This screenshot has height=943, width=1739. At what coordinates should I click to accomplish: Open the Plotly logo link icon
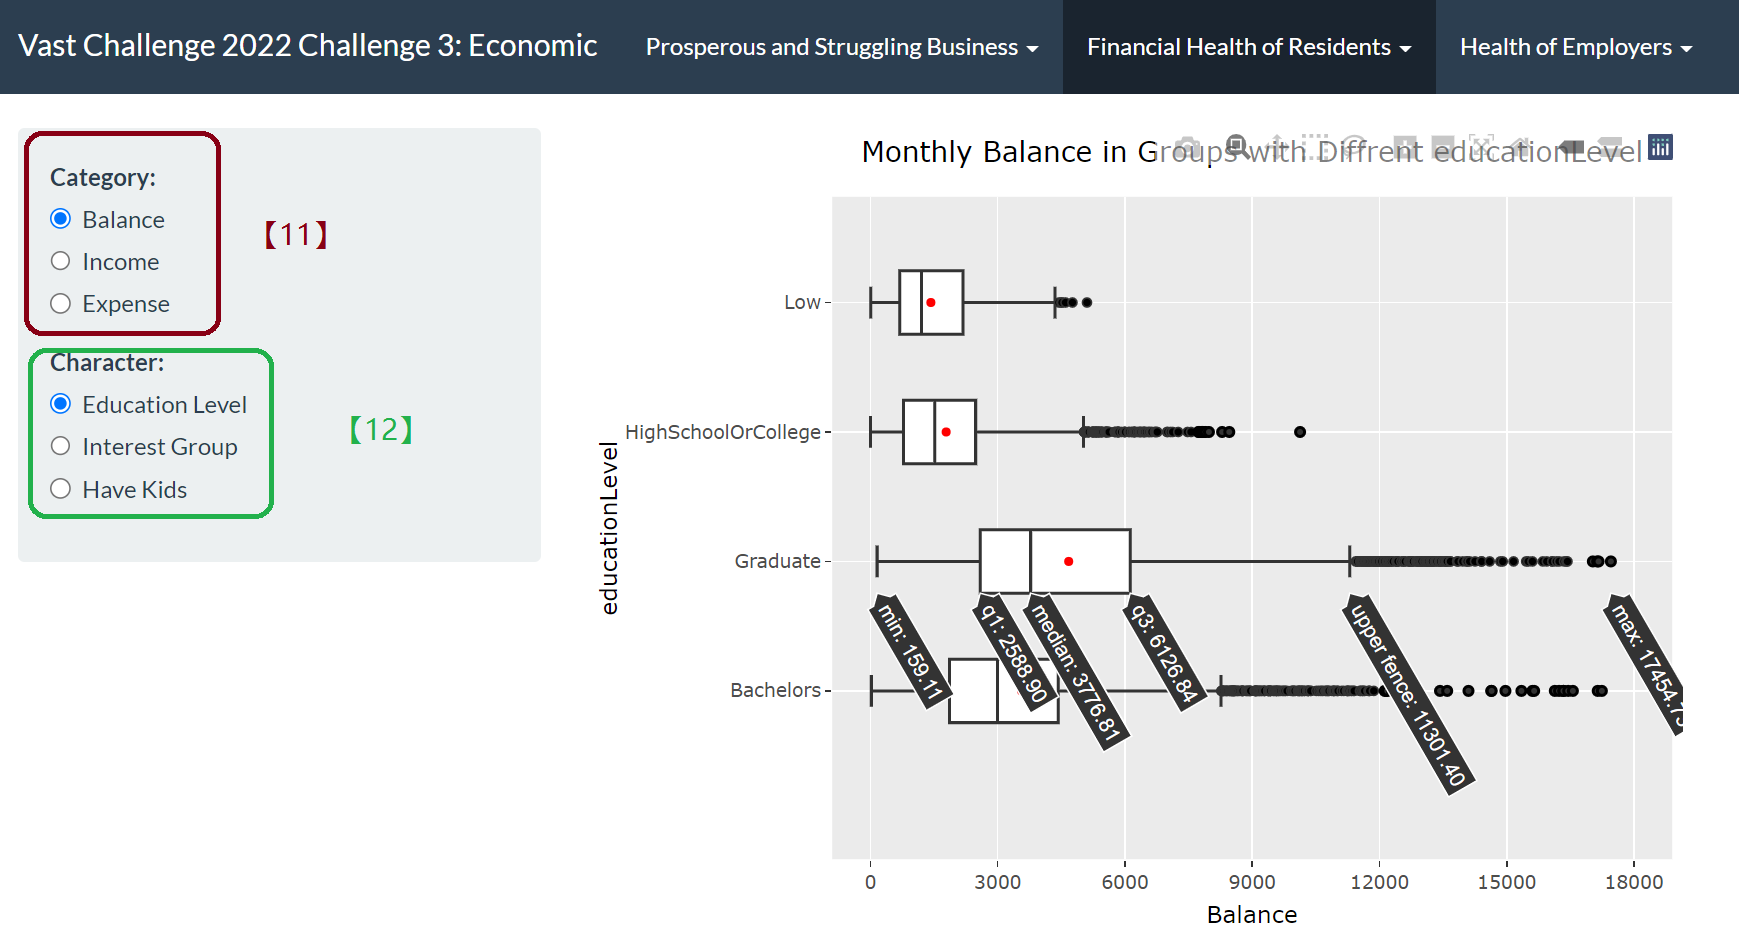(1660, 147)
